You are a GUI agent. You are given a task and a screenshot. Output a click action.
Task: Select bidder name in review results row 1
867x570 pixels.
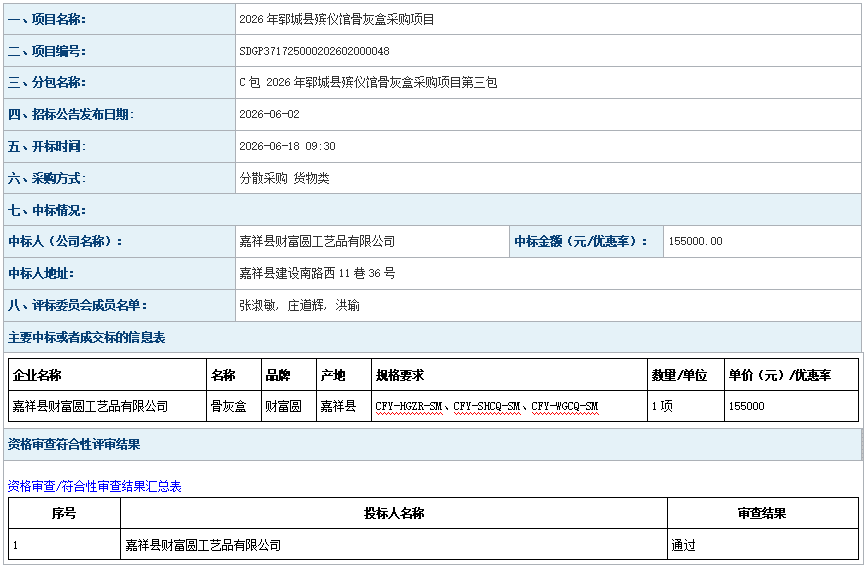(203, 546)
